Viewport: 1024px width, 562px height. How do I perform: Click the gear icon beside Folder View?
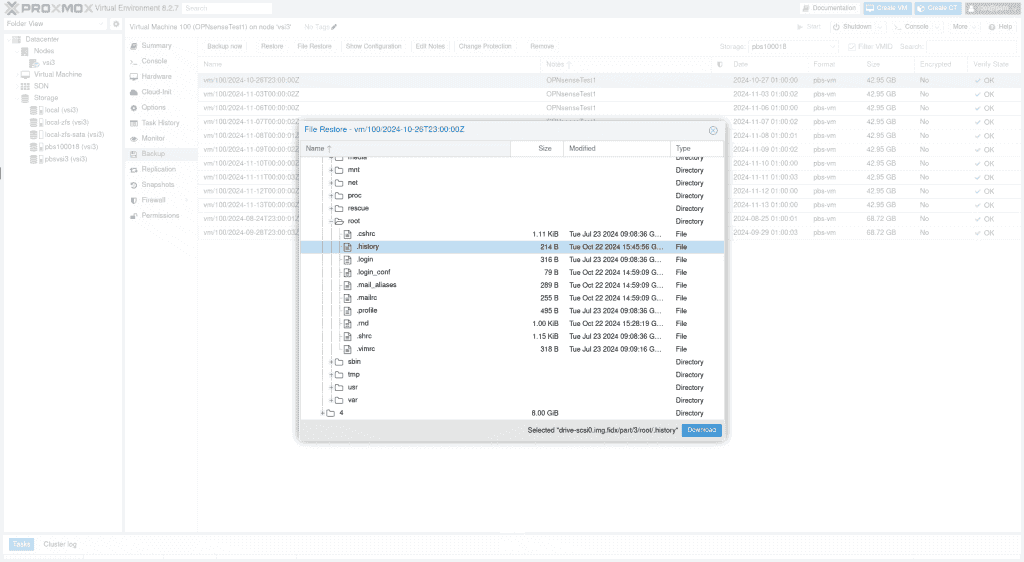tap(116, 24)
